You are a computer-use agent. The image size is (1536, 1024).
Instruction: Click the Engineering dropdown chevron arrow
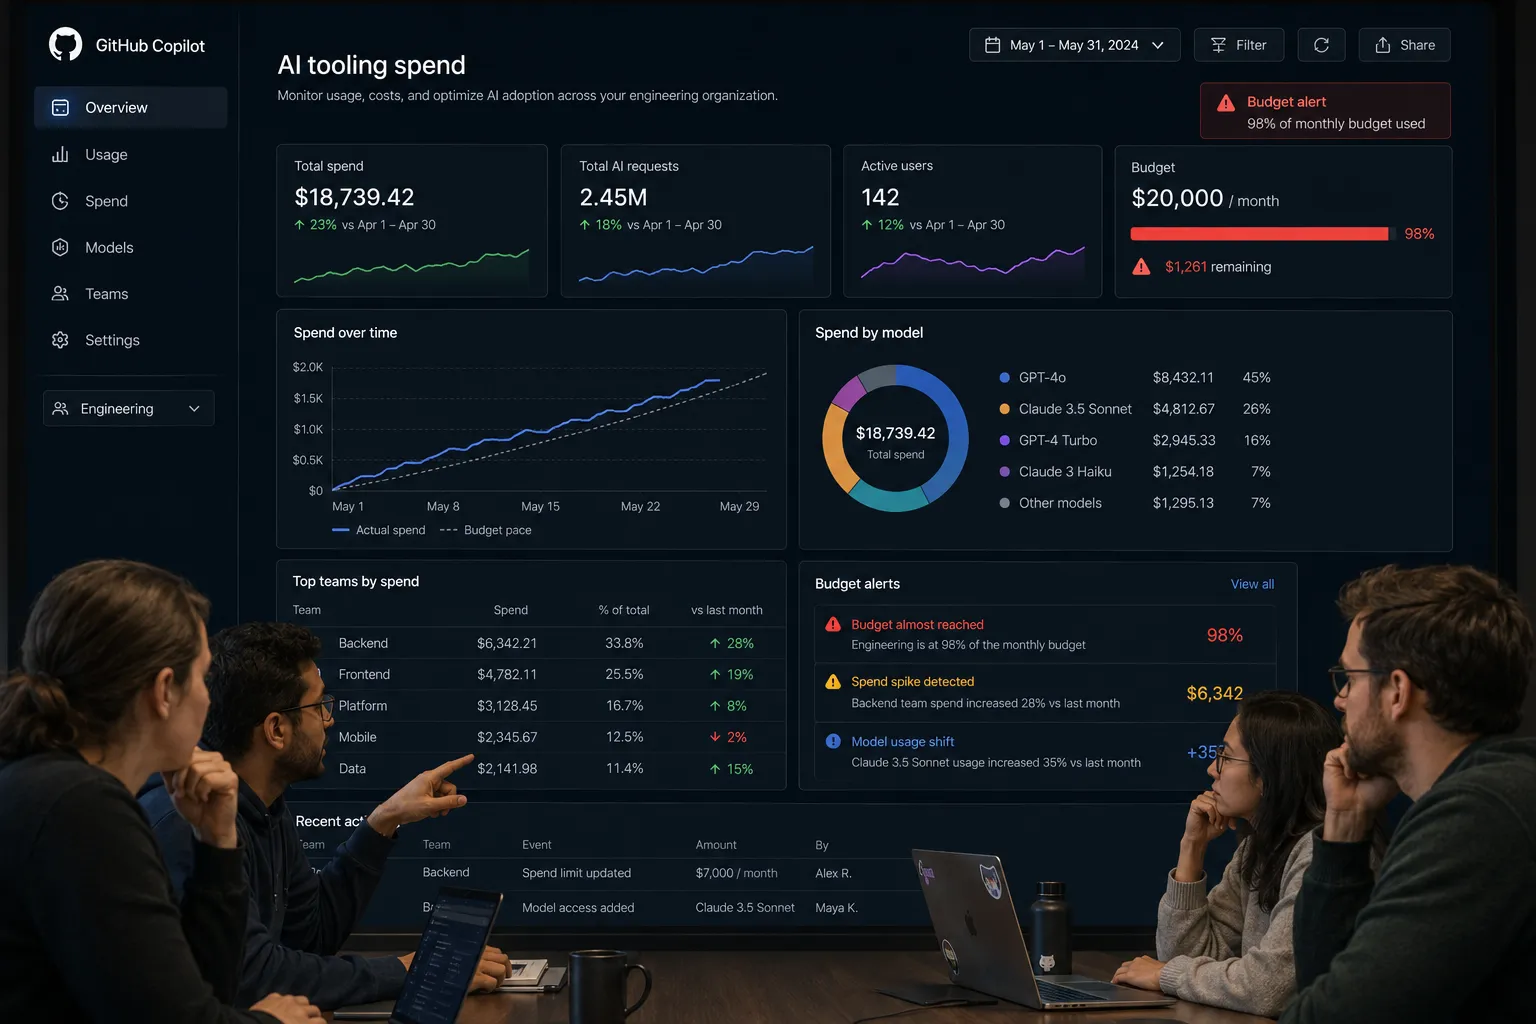tap(194, 408)
